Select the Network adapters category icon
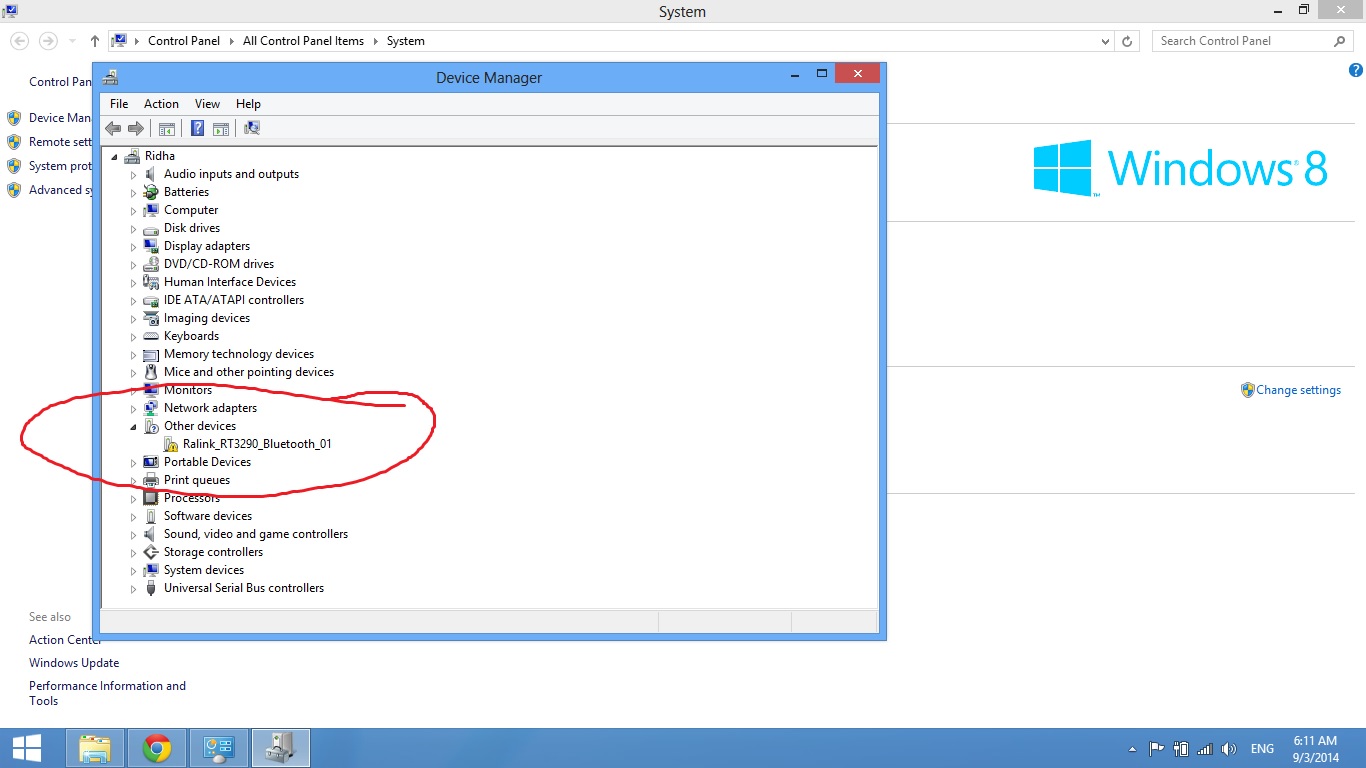 coord(151,408)
